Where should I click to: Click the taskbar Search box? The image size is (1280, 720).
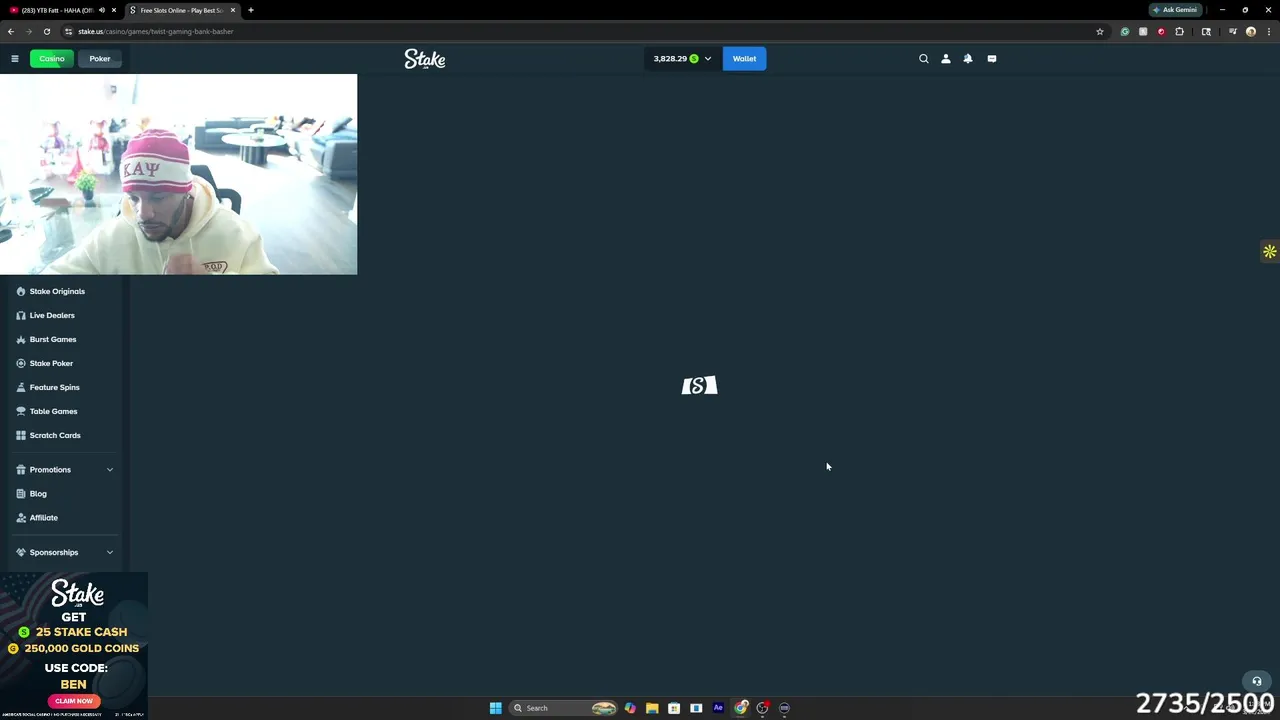[563, 708]
